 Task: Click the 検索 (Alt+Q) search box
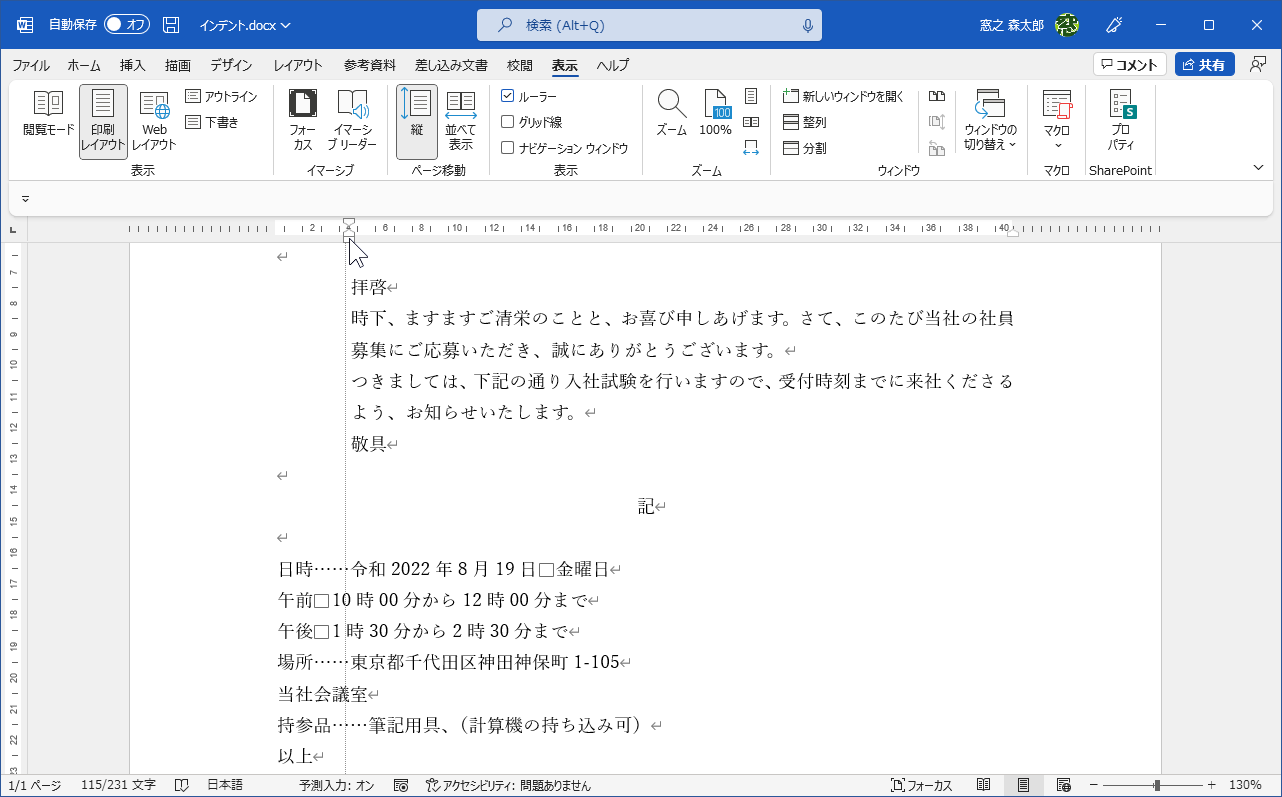point(649,25)
